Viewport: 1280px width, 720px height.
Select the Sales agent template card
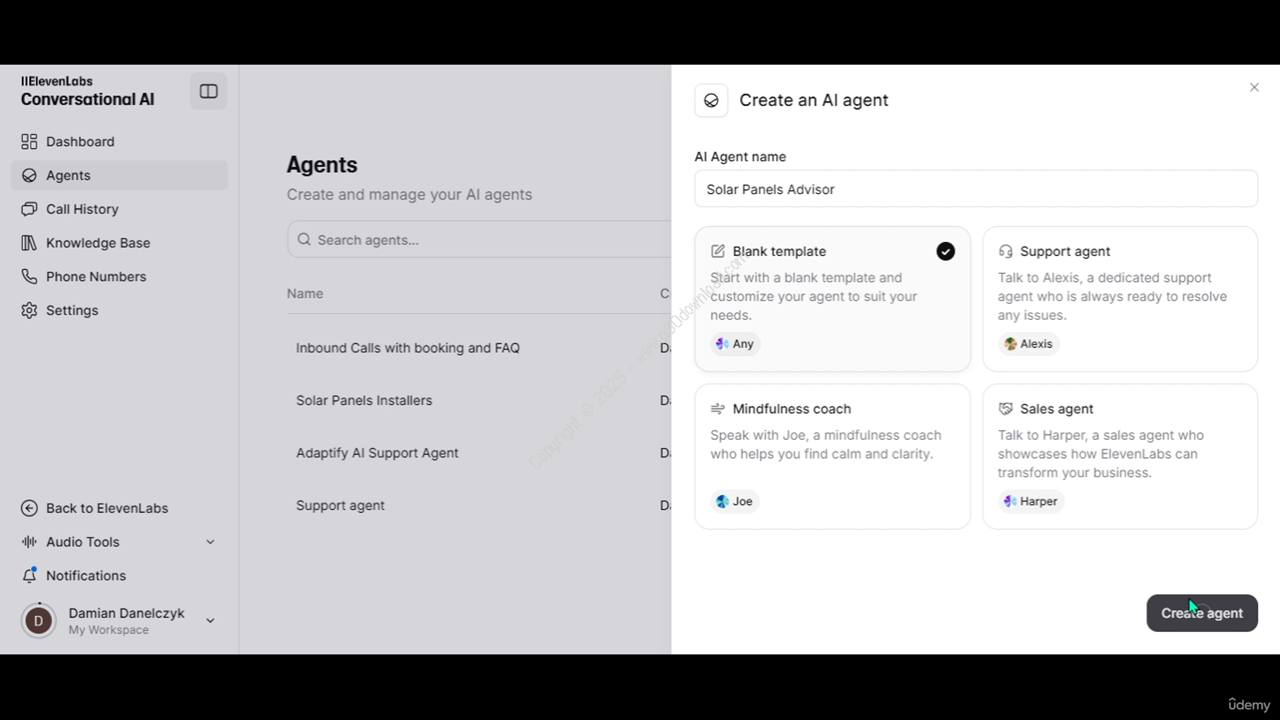pyautogui.click(x=1120, y=456)
